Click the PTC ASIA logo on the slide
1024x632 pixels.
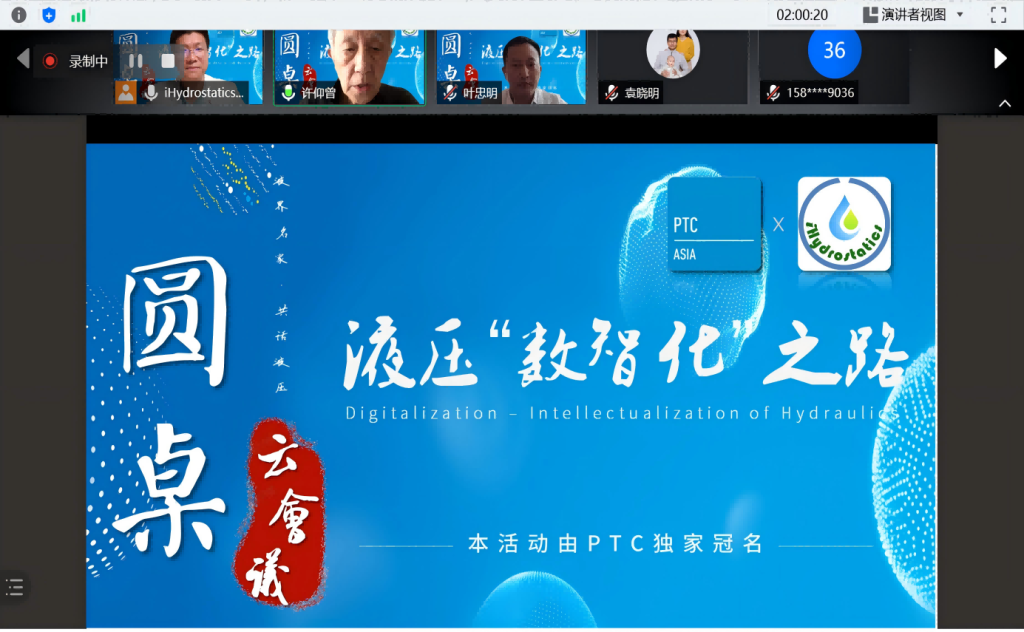pyautogui.click(x=714, y=225)
